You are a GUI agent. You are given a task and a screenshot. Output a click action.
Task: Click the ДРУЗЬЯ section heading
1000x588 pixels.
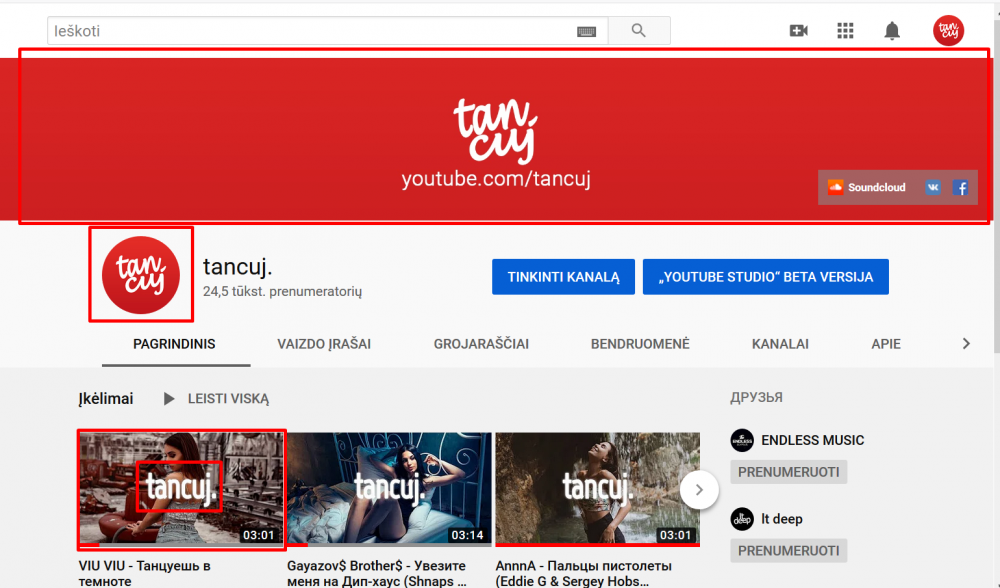pyautogui.click(x=756, y=397)
